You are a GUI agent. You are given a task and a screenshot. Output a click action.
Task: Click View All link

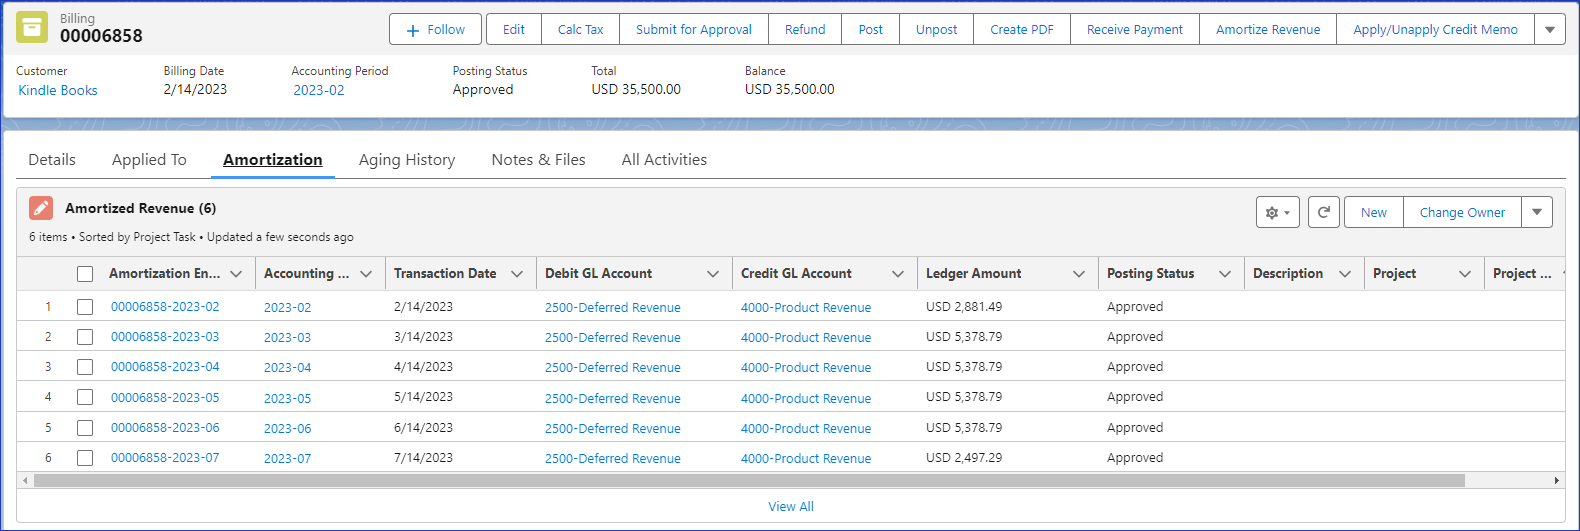pos(790,507)
